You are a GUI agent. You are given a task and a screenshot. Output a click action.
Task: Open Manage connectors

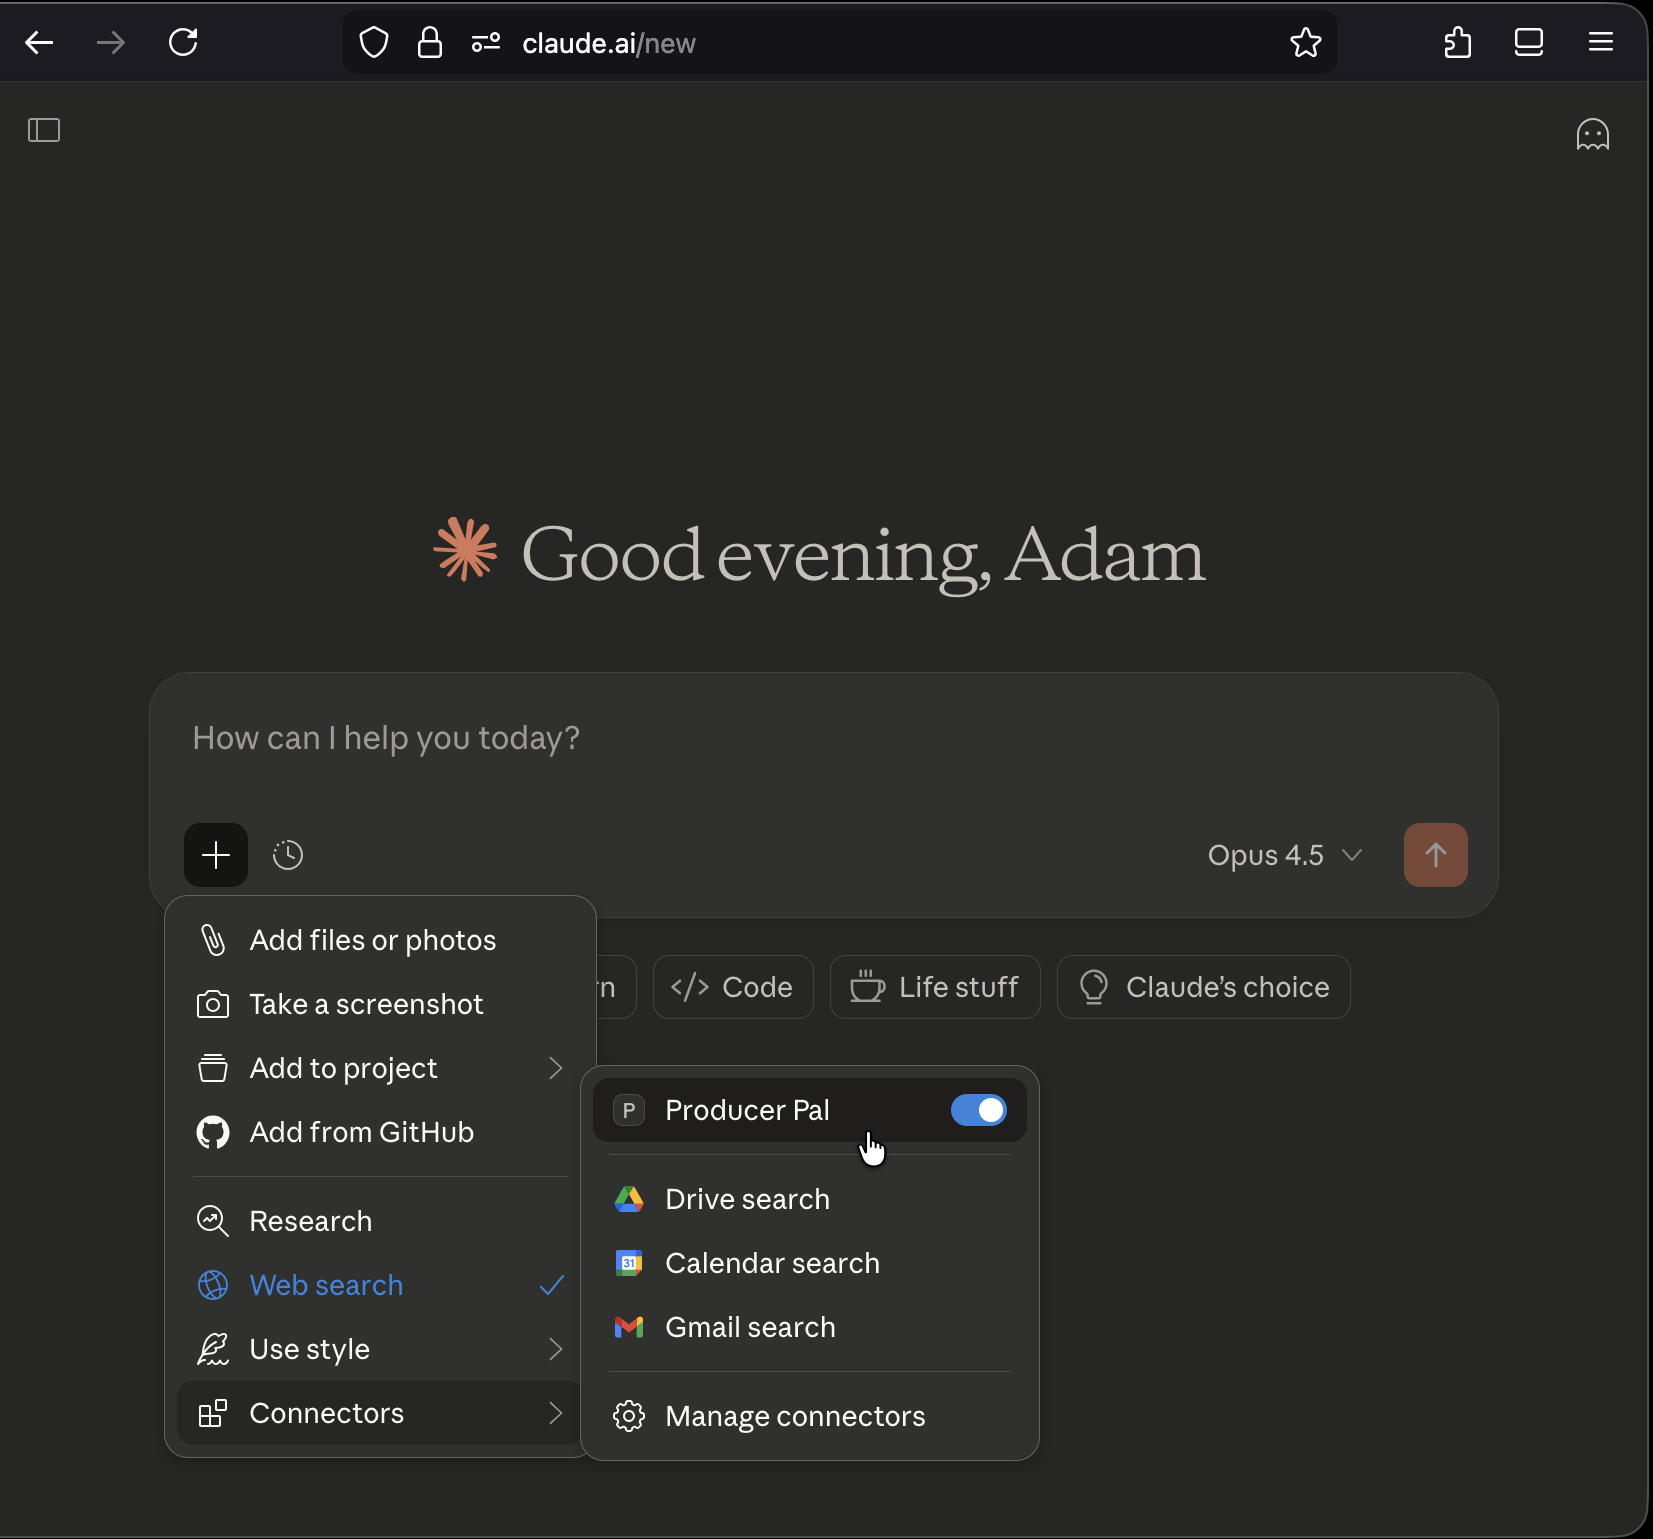795,1415
